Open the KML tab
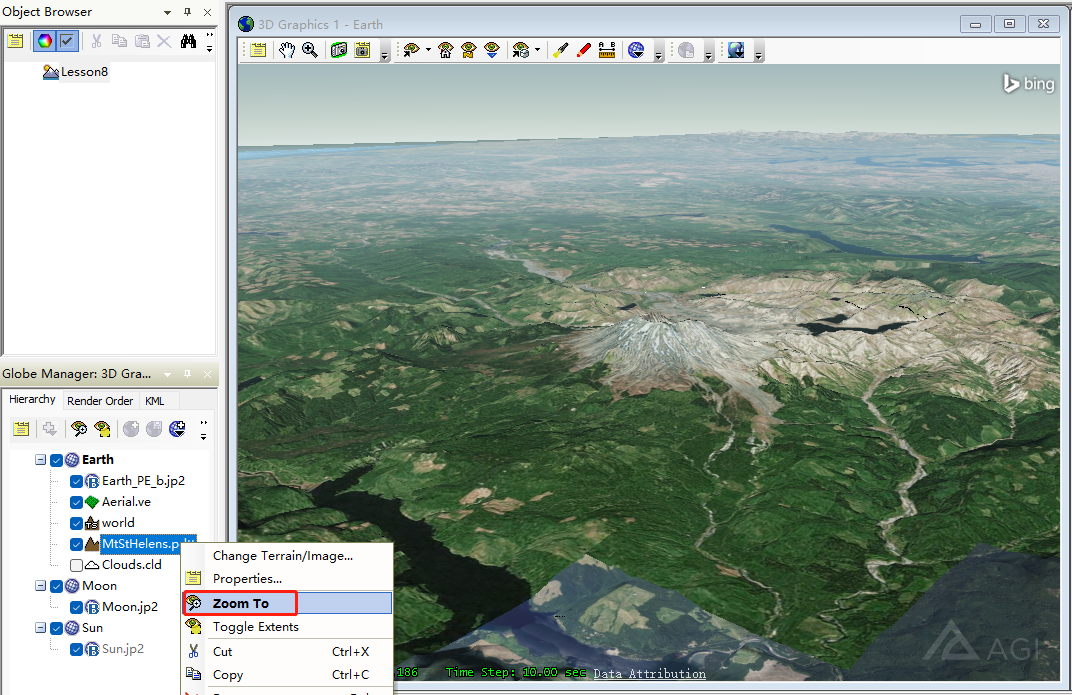The image size is (1072, 695). [x=155, y=401]
